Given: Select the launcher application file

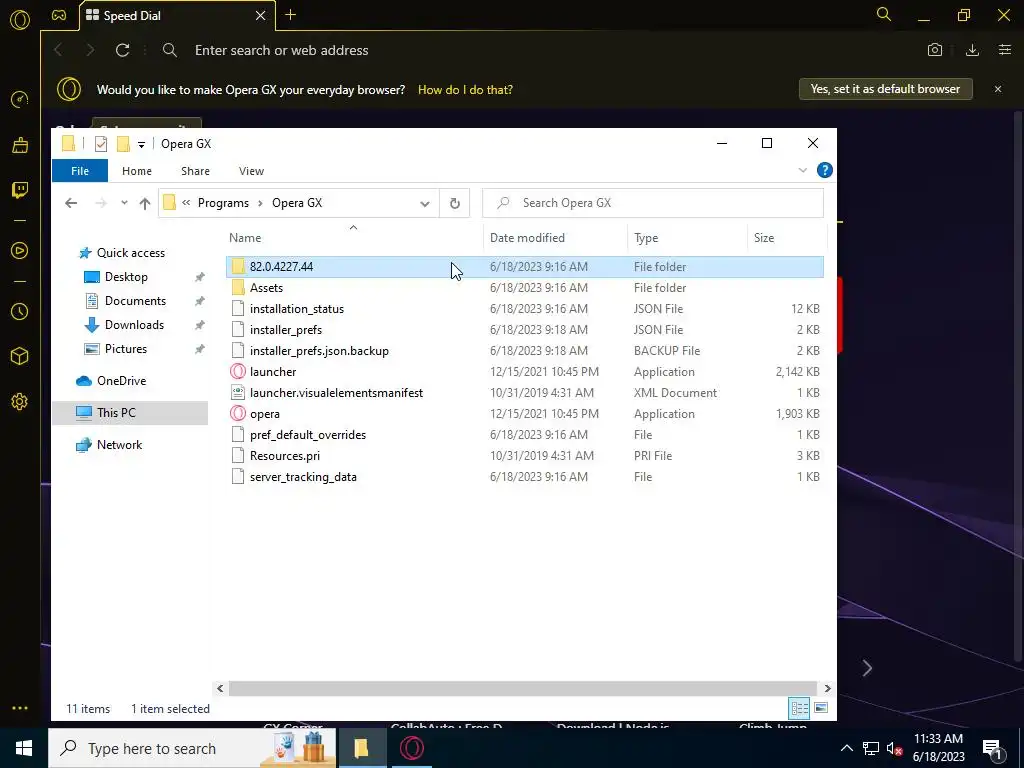Looking at the screenshot, I should [524, 372].
